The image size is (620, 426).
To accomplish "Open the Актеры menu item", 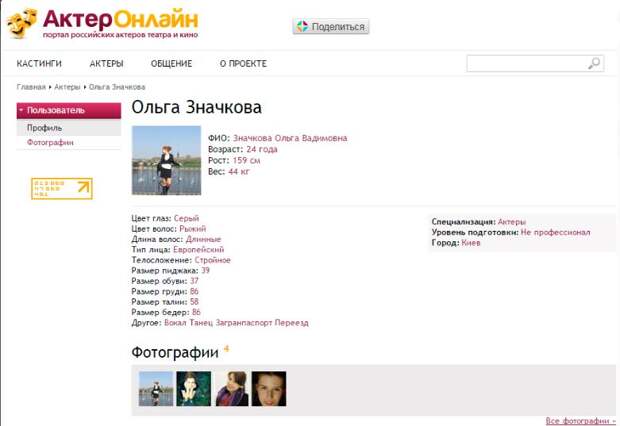I will click(106, 64).
